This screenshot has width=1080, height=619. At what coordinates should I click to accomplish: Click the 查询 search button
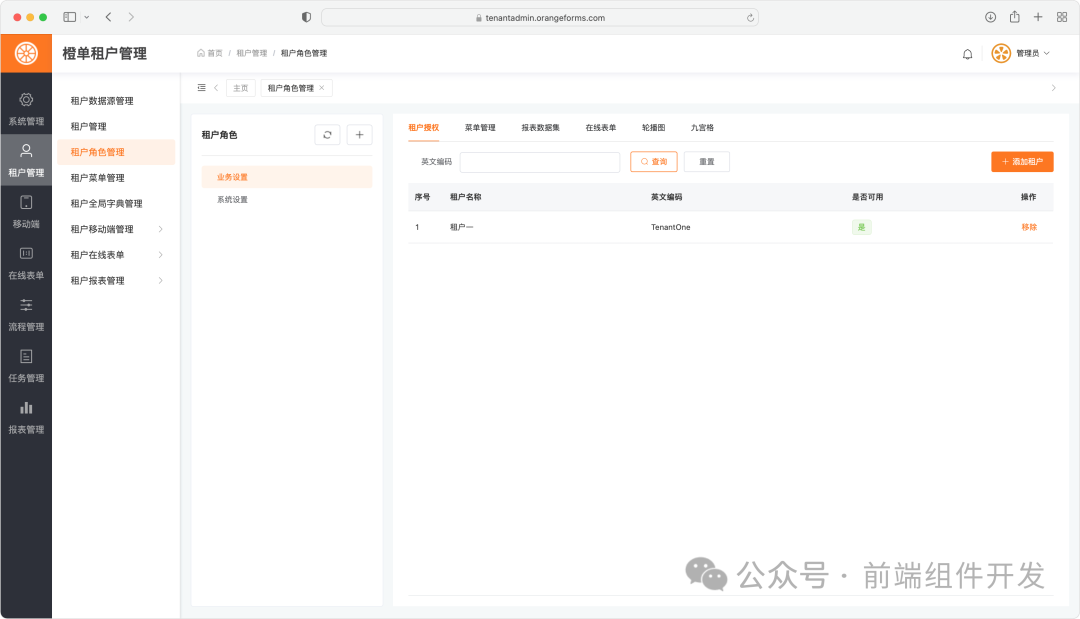[653, 161]
